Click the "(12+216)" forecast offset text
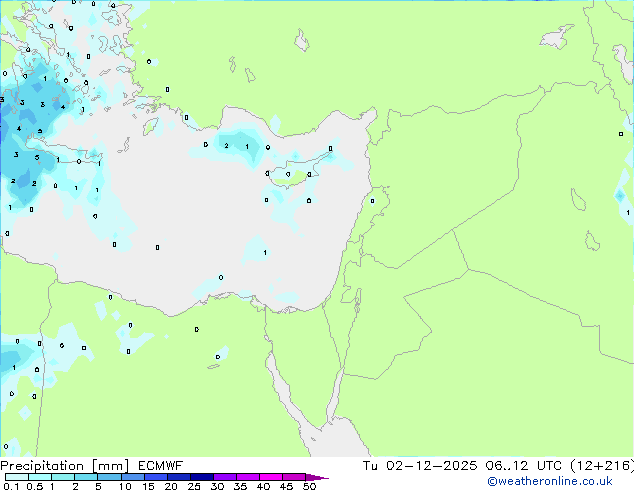 (x=602, y=466)
